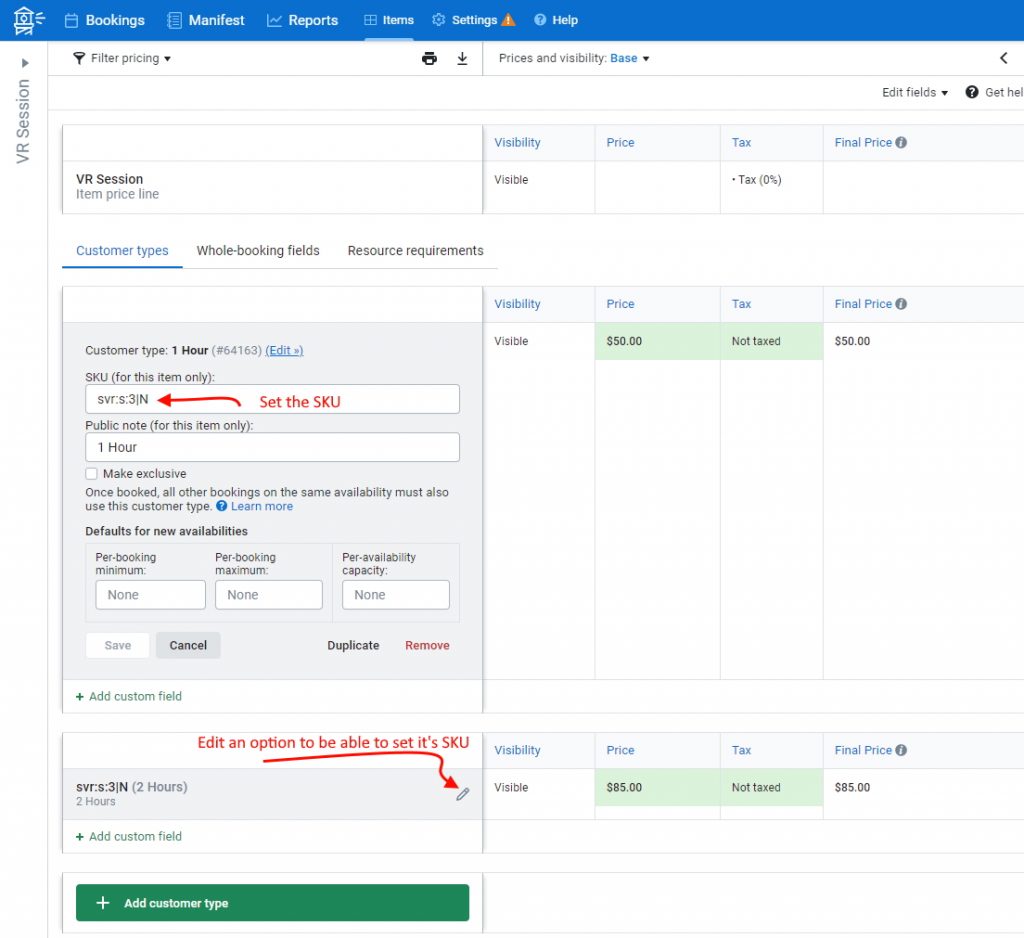Screen dimensions: 1024x938
Task: Click Per-availability capacity field
Action: tap(396, 595)
